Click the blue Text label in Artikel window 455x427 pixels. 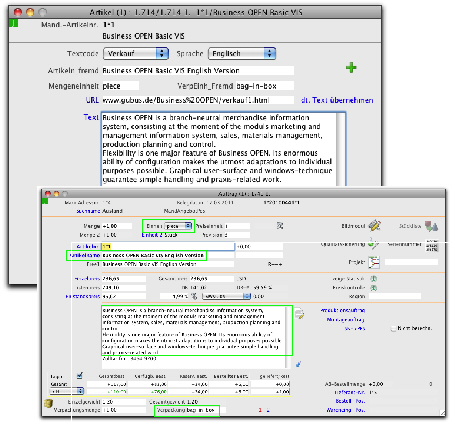(91, 117)
